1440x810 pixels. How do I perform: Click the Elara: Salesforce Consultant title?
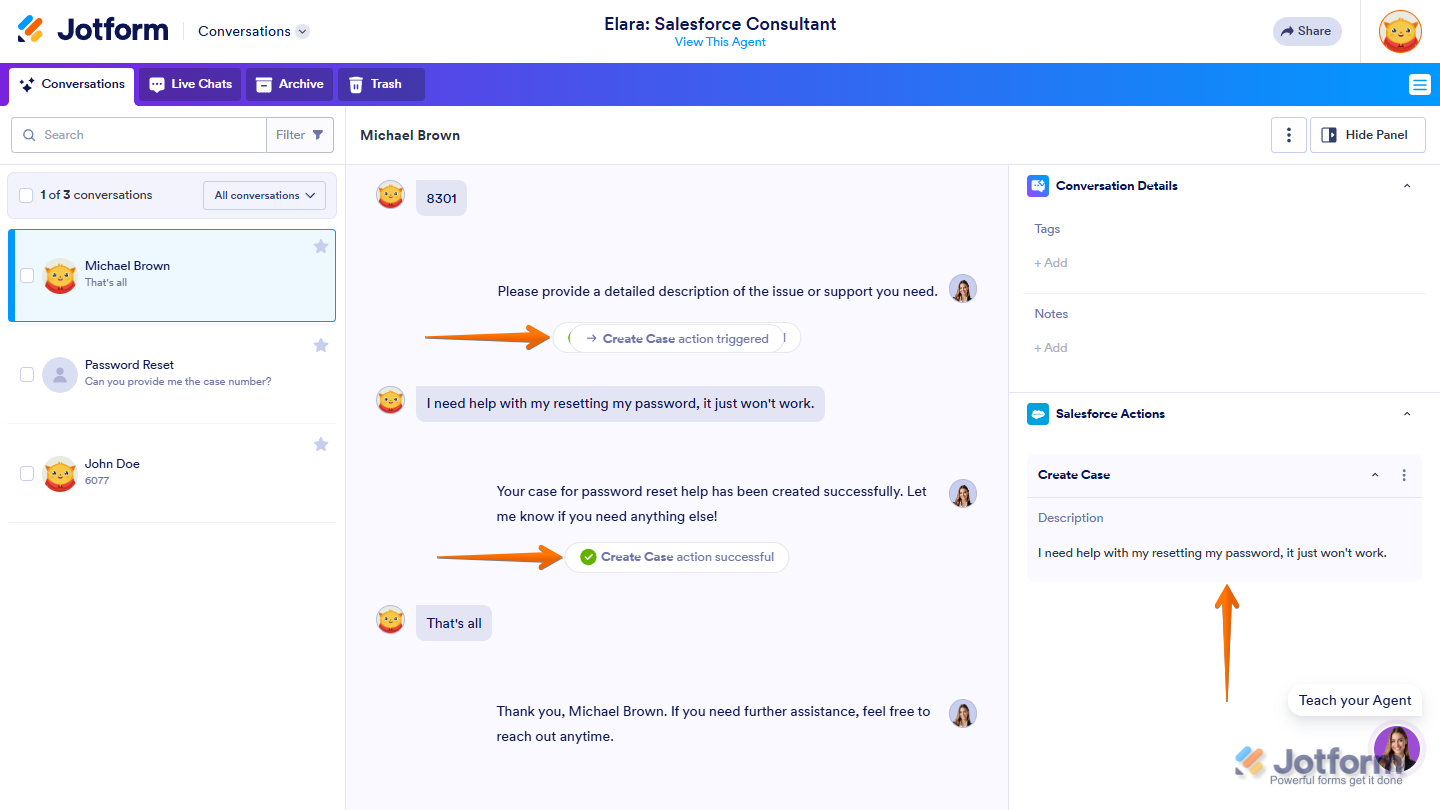pyautogui.click(x=720, y=24)
